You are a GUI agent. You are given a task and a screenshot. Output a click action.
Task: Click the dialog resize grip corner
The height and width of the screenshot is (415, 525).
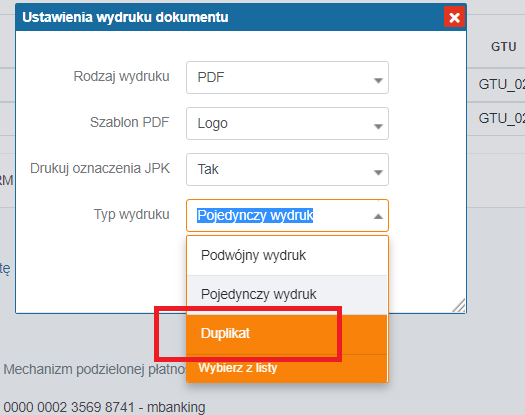(x=459, y=305)
